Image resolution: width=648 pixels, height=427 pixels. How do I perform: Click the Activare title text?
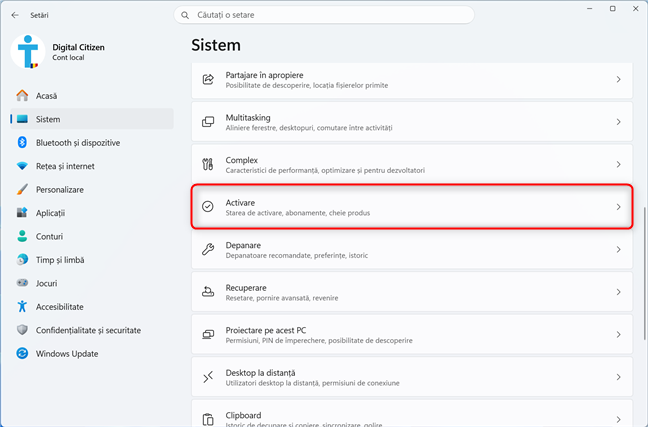click(x=240, y=203)
